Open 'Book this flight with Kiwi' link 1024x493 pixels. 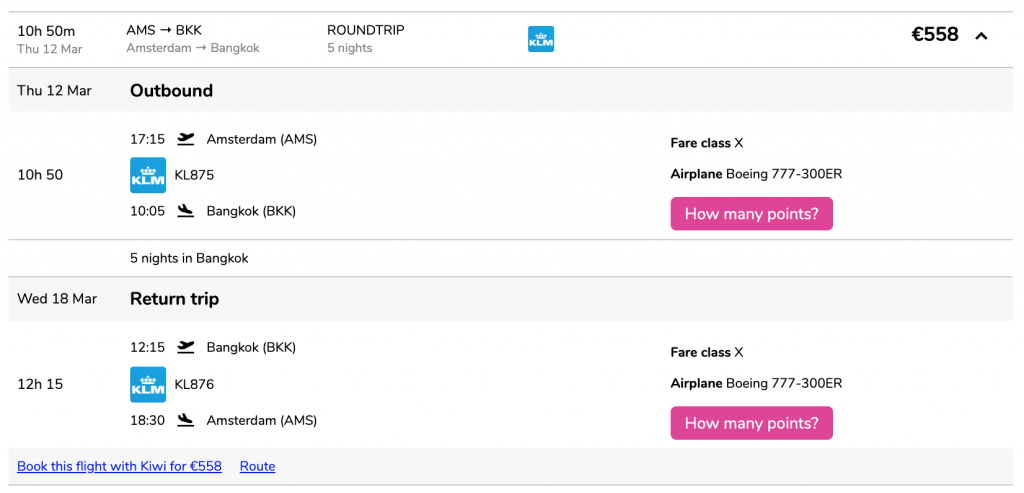(x=120, y=466)
